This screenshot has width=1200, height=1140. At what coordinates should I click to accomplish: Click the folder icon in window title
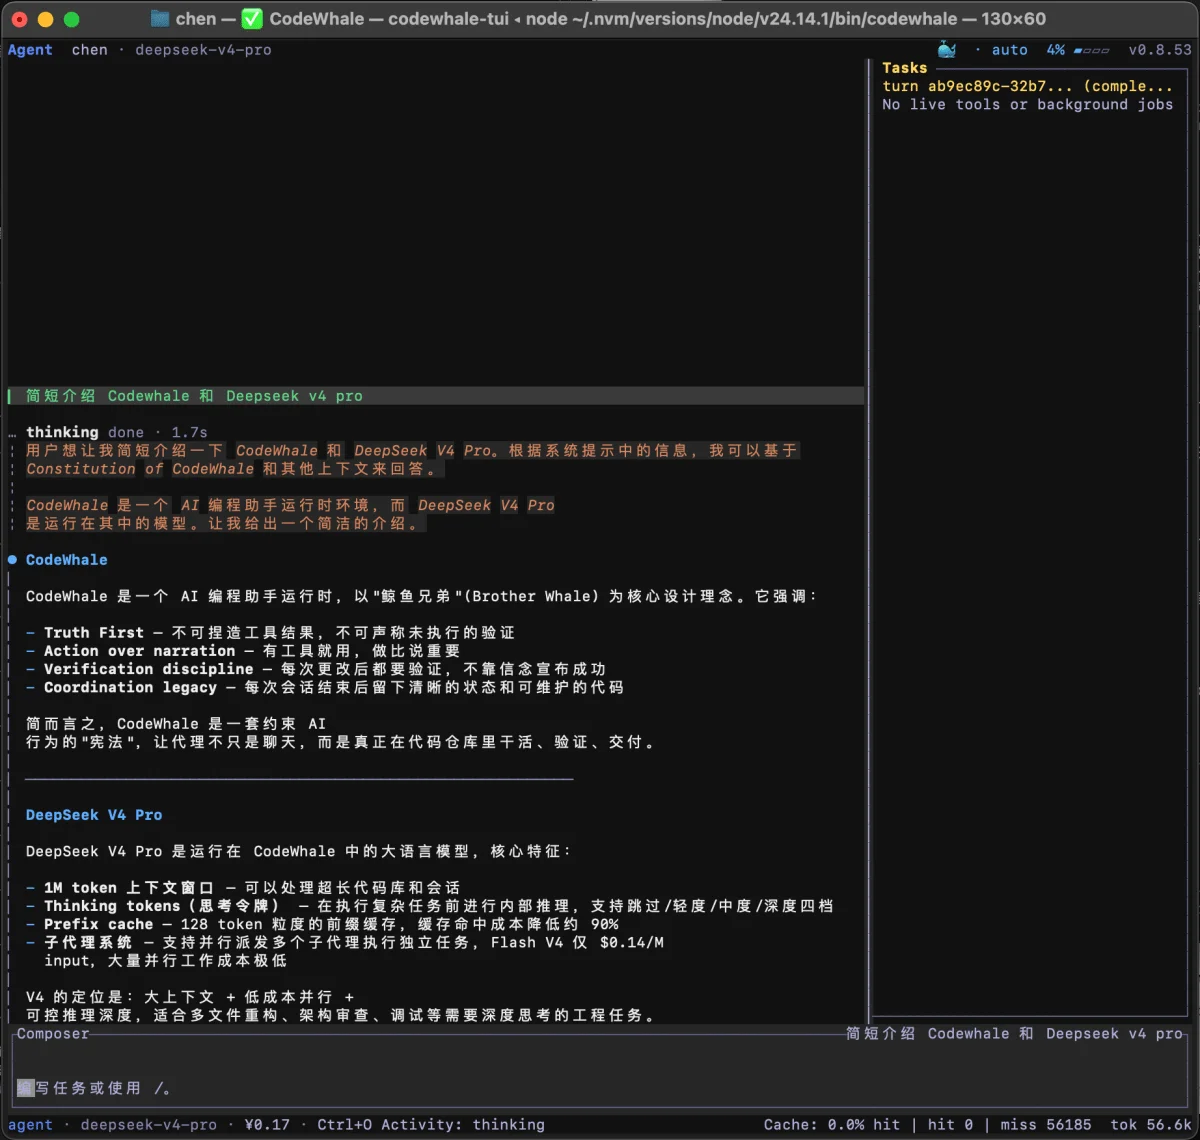pyautogui.click(x=159, y=18)
